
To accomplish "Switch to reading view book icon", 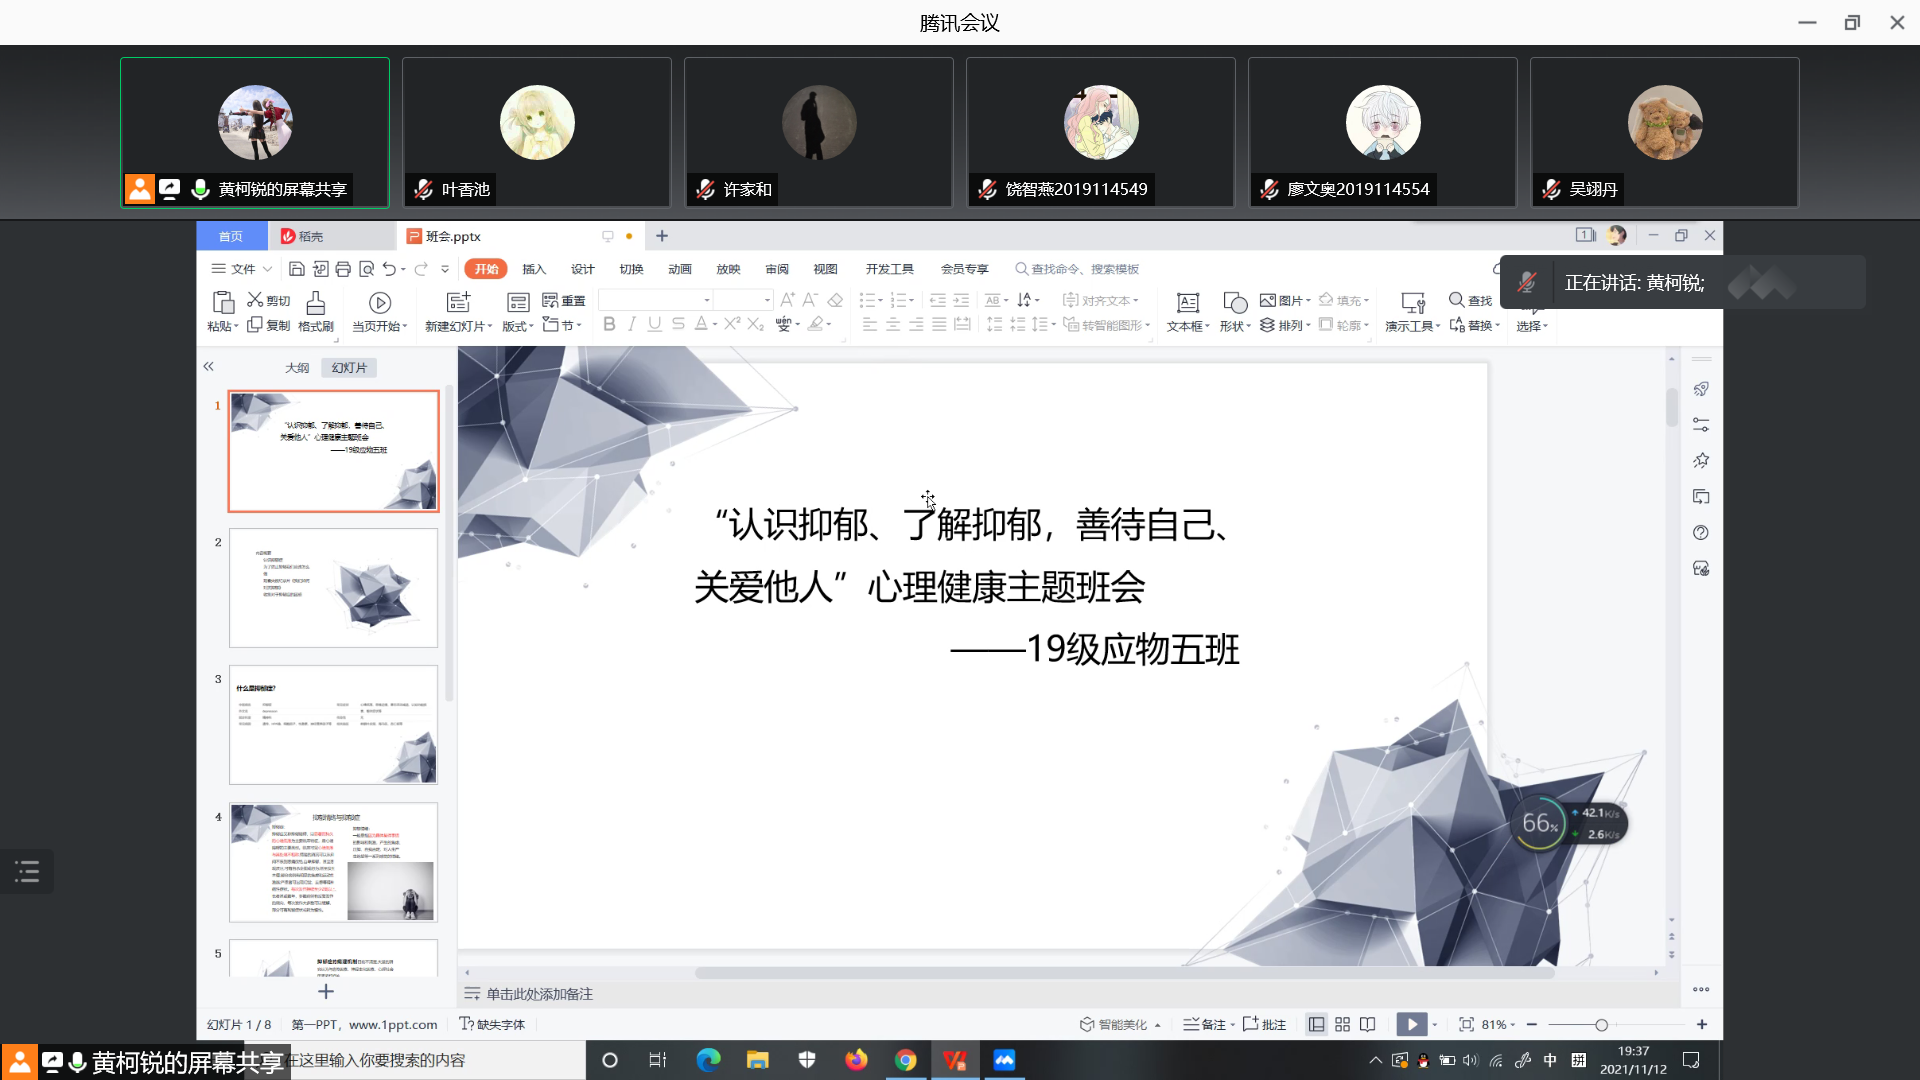I will [1367, 1024].
